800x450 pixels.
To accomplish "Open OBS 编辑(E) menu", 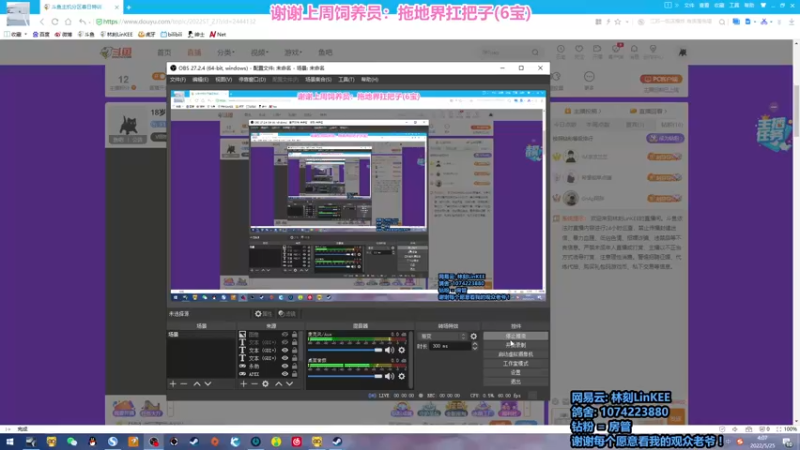I will pyautogui.click(x=200, y=80).
